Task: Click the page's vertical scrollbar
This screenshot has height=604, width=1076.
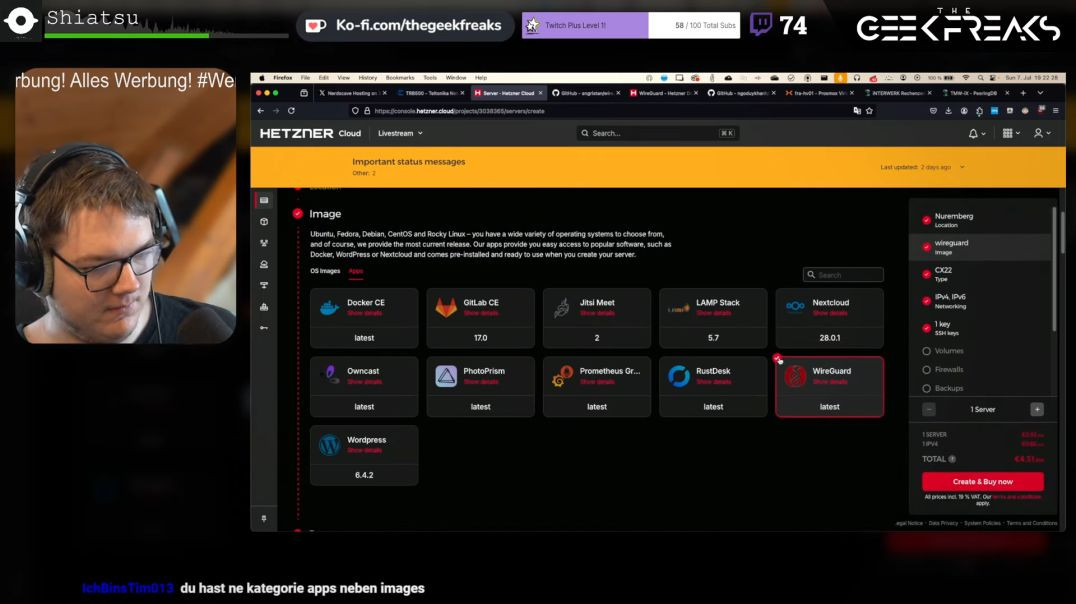Action: pyautogui.click(x=1062, y=231)
